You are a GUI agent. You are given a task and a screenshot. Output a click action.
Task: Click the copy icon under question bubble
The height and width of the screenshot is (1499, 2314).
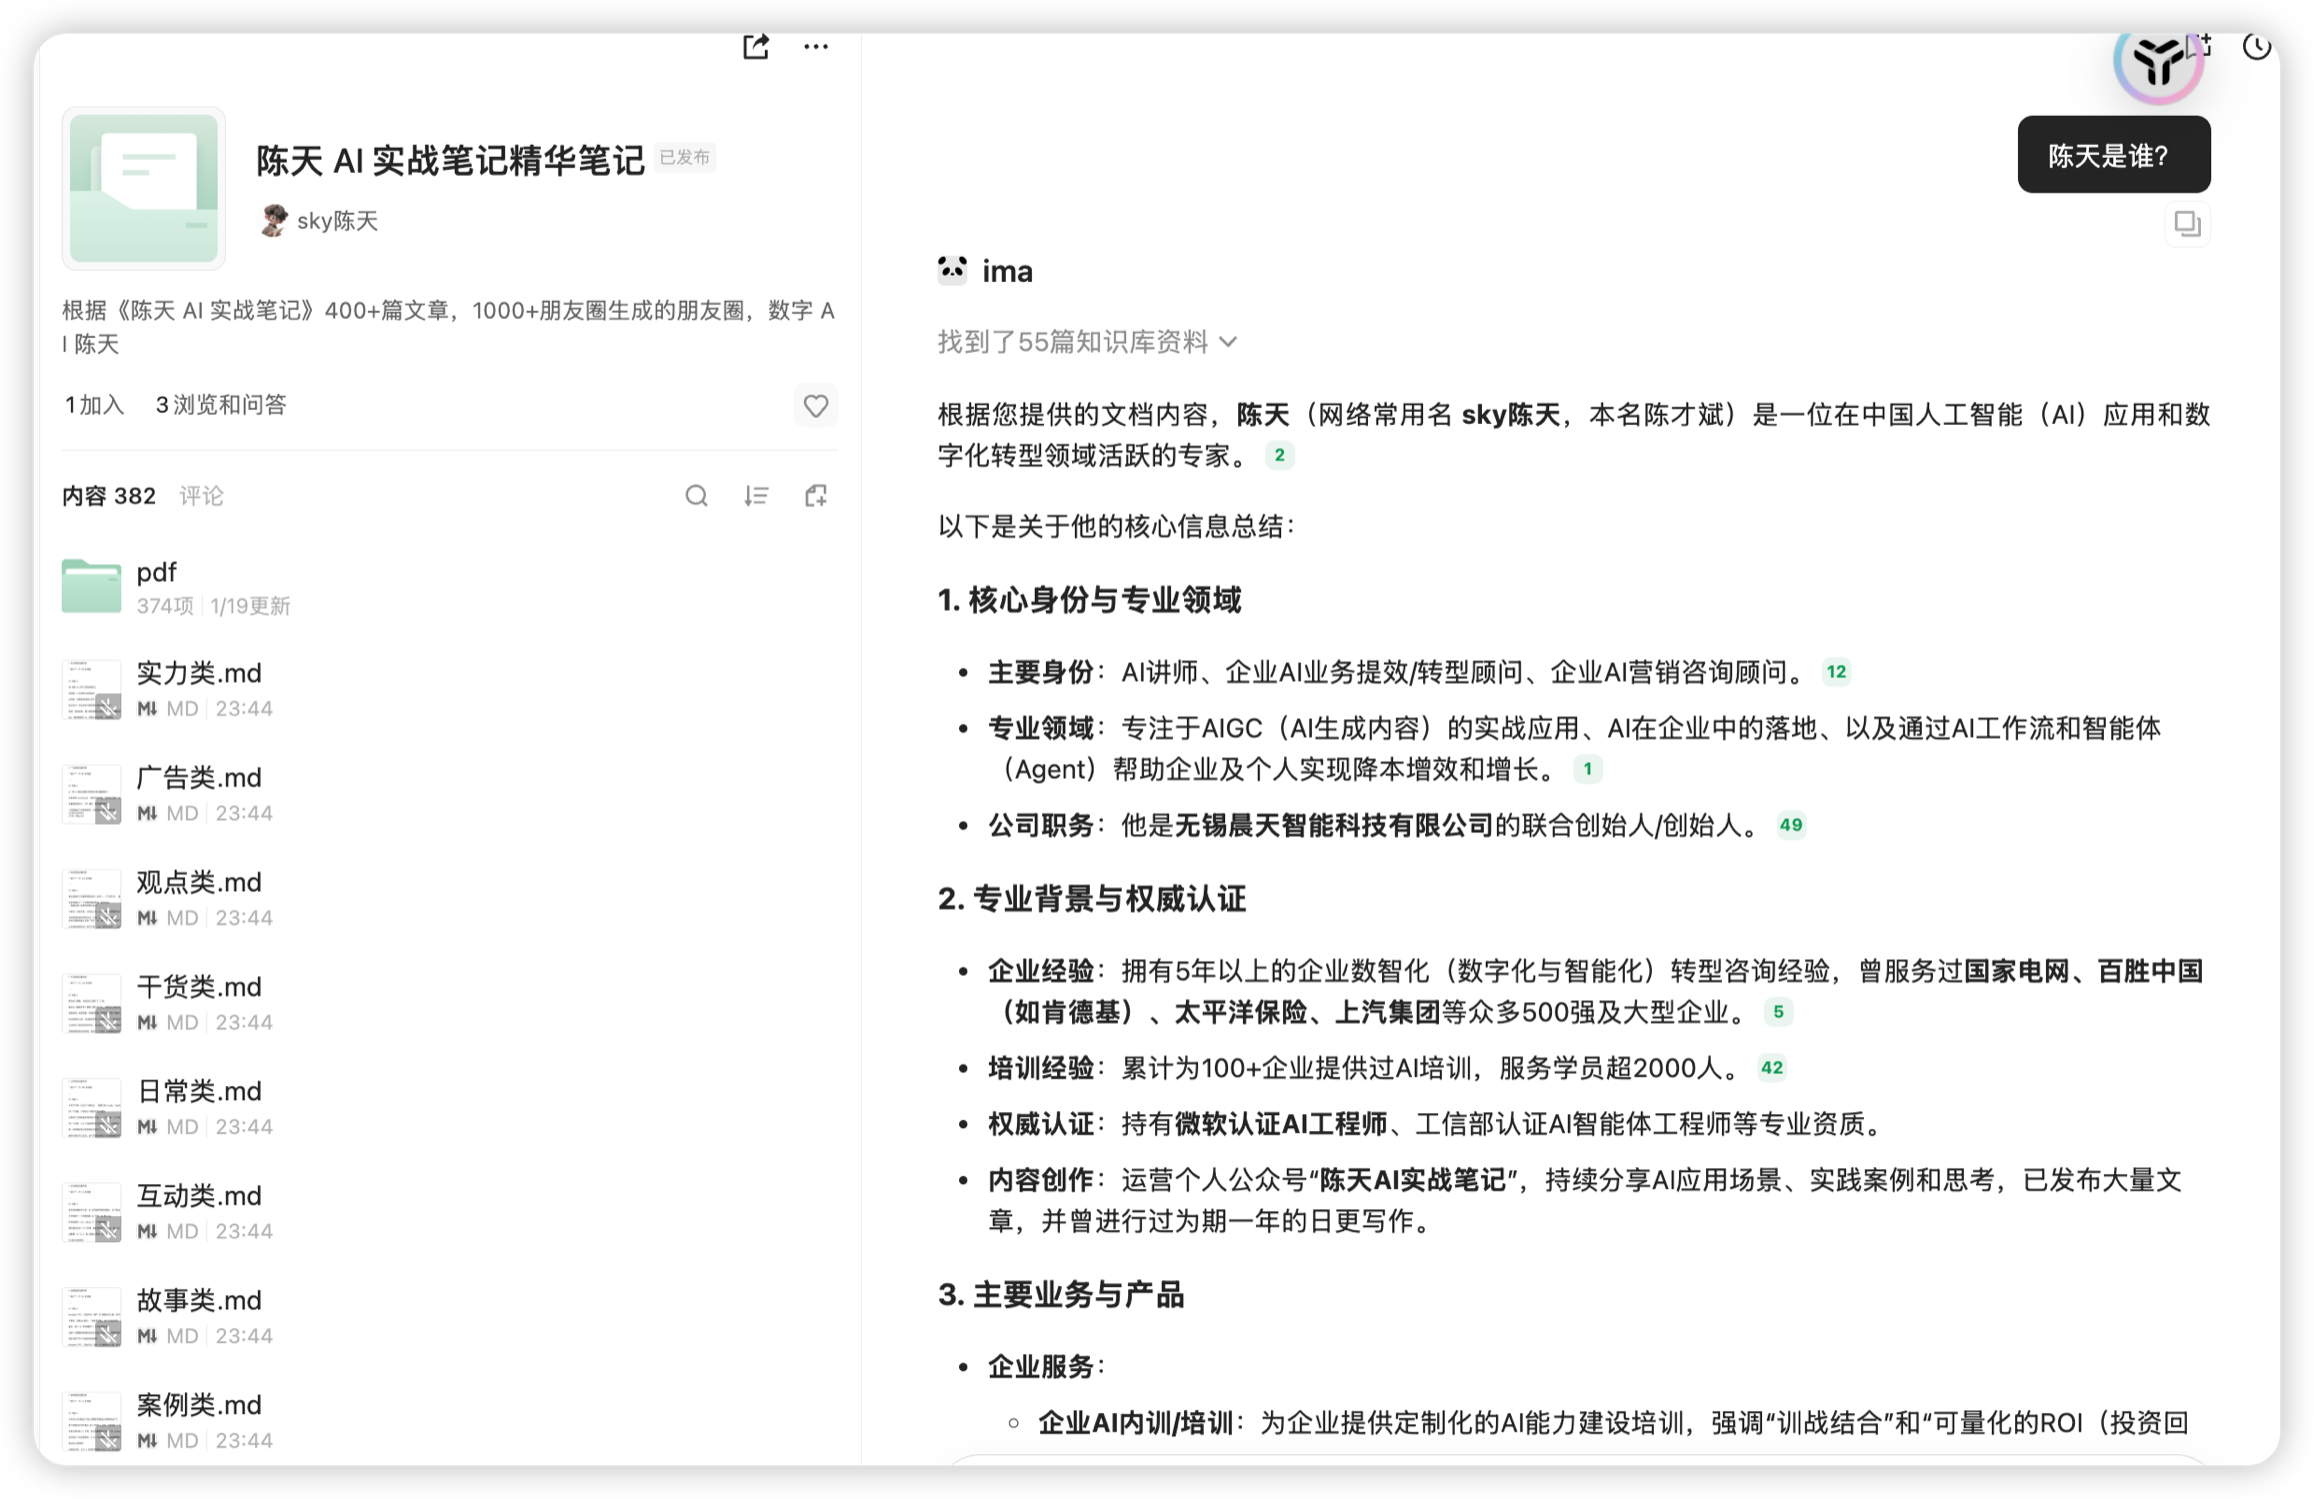coord(2186,224)
